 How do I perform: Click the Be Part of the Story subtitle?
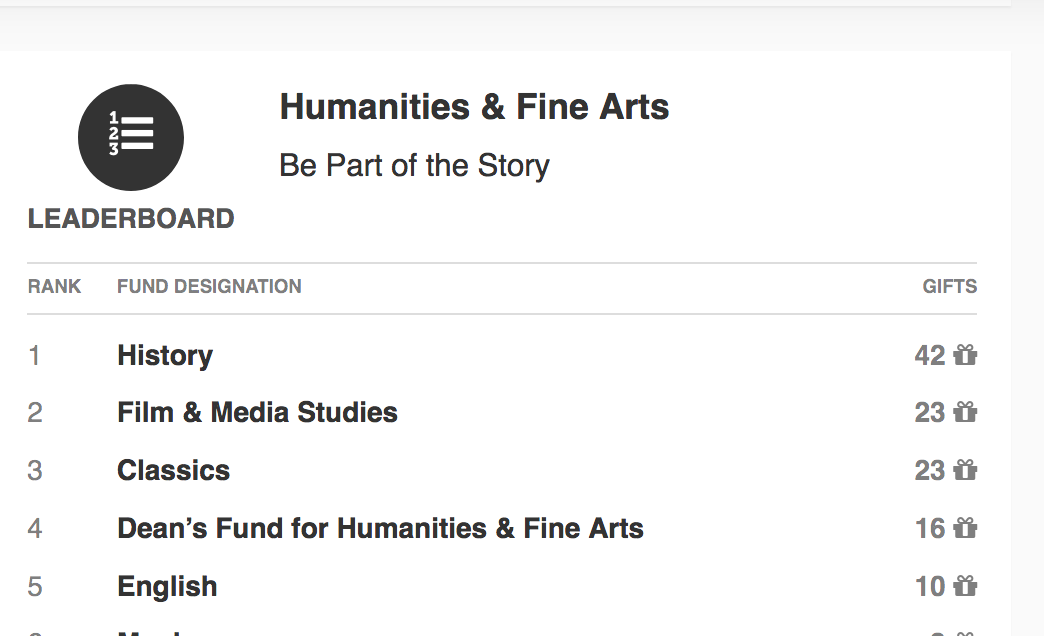(x=414, y=165)
